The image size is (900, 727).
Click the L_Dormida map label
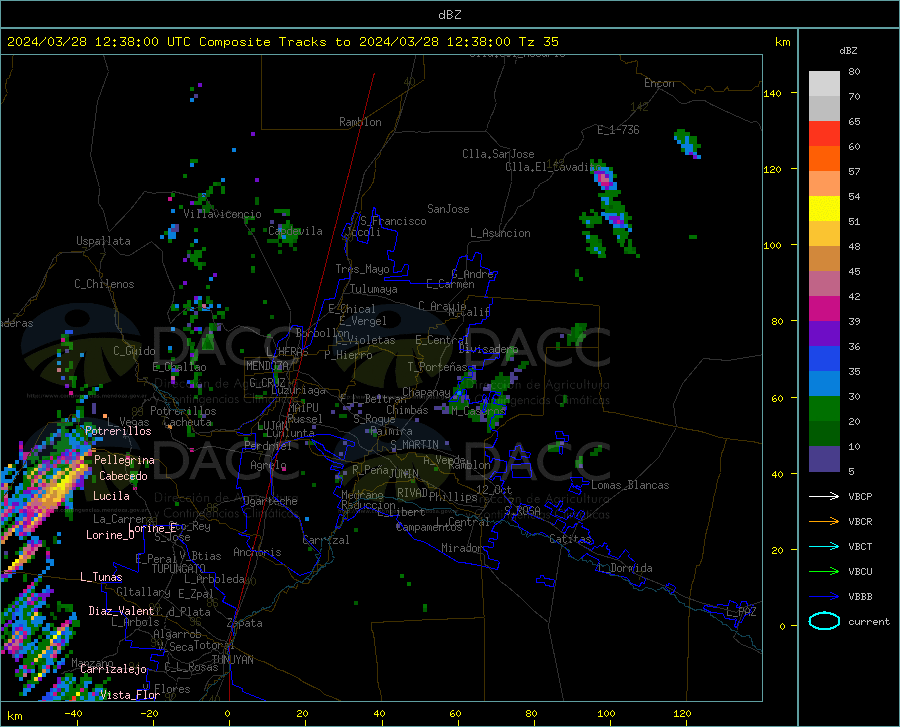[624, 568]
